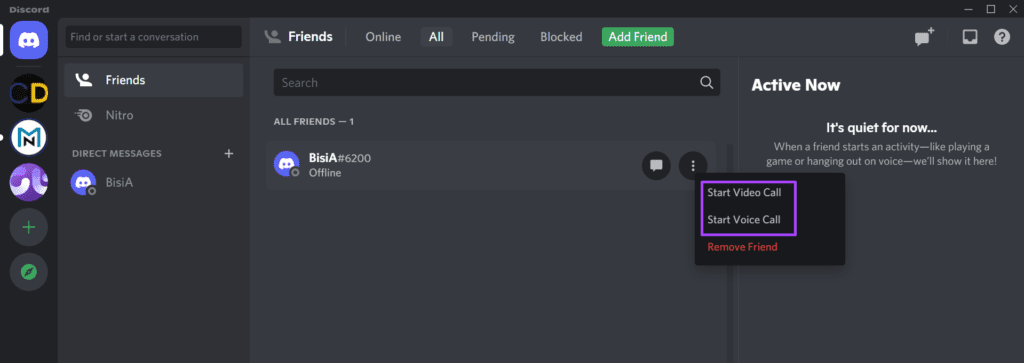1024x363 pixels.
Task: Open the purple server icon in sidebar
Action: pos(29,182)
